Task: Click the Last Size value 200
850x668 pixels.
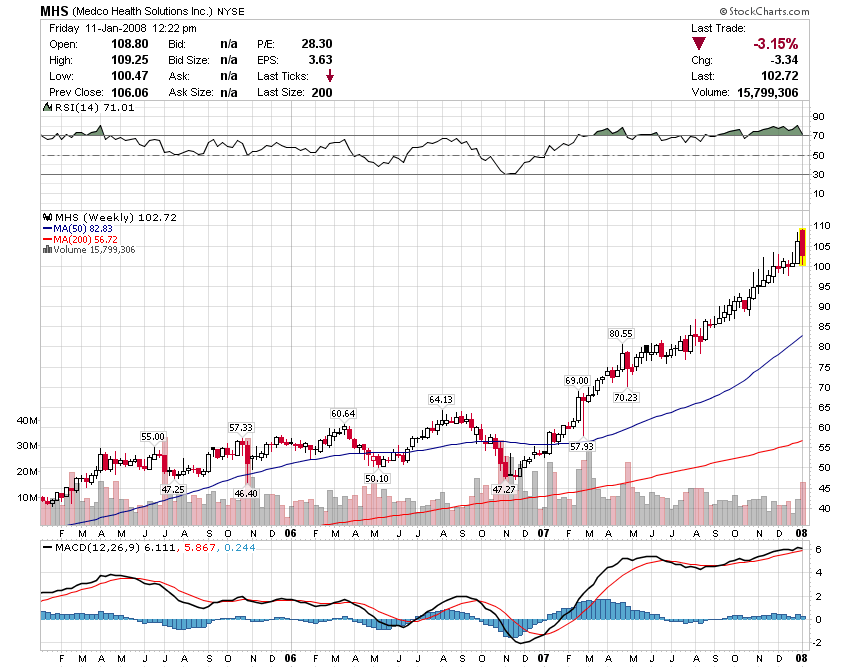Action: (x=322, y=92)
